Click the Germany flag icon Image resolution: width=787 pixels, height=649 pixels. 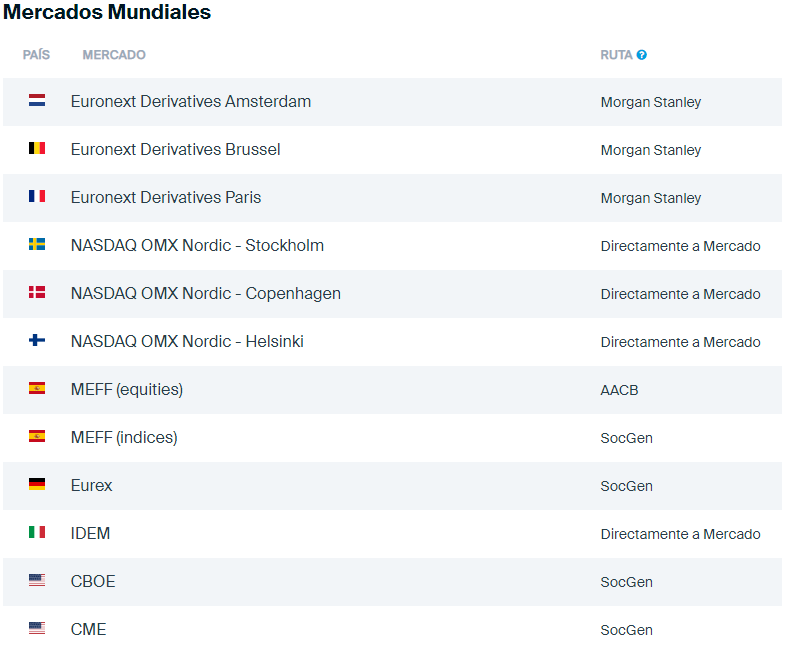37,485
